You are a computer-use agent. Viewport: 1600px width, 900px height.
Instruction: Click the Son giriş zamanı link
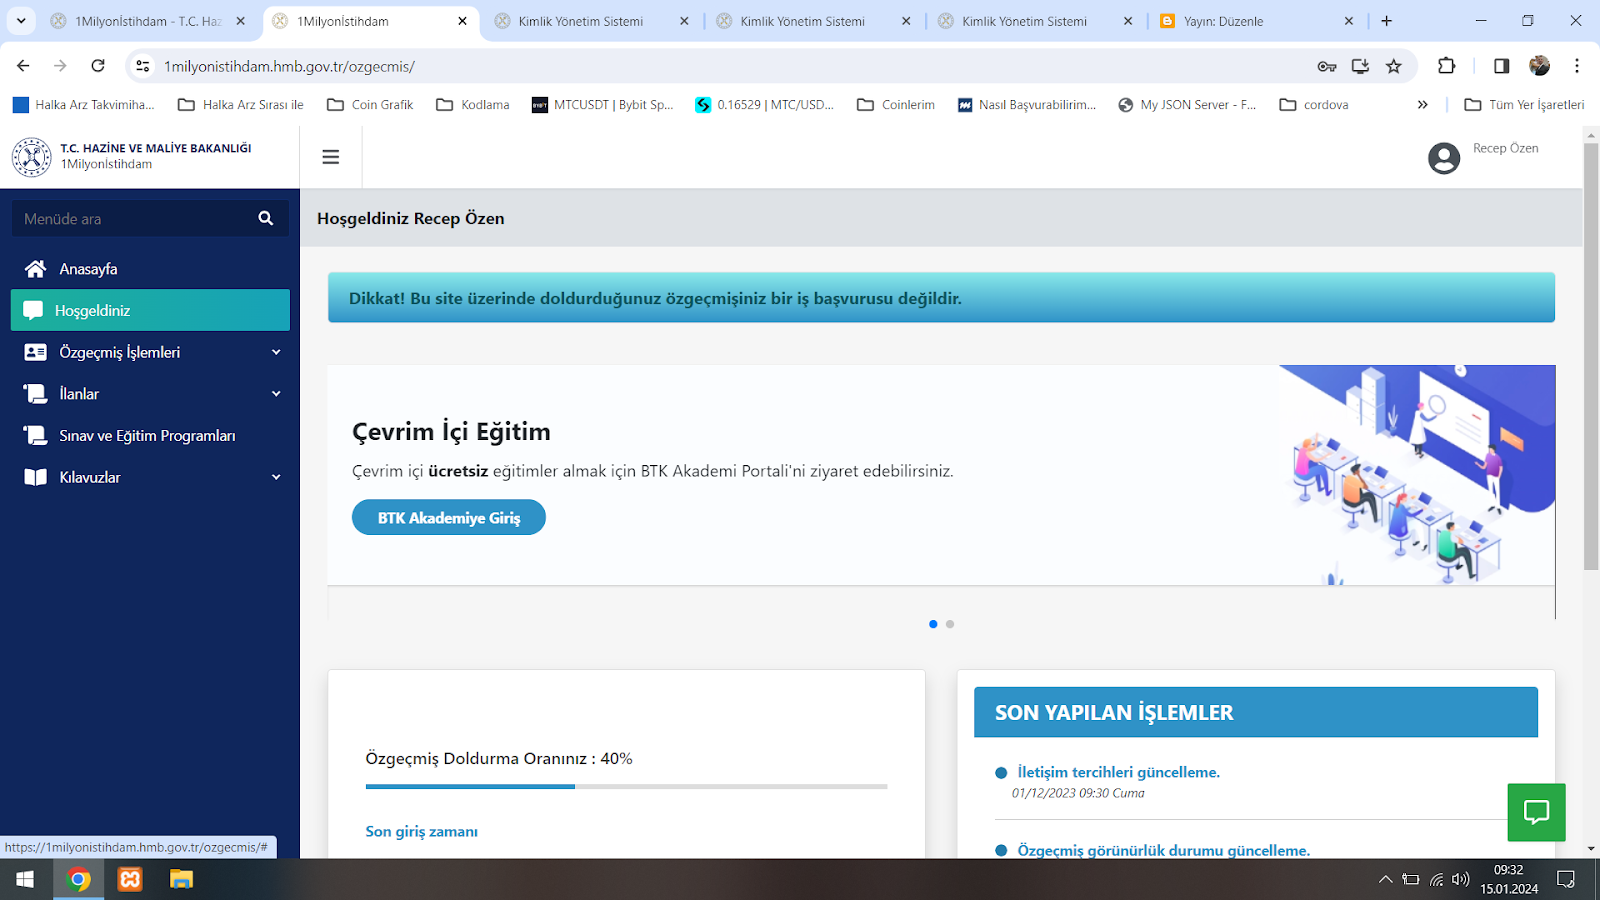pos(421,831)
